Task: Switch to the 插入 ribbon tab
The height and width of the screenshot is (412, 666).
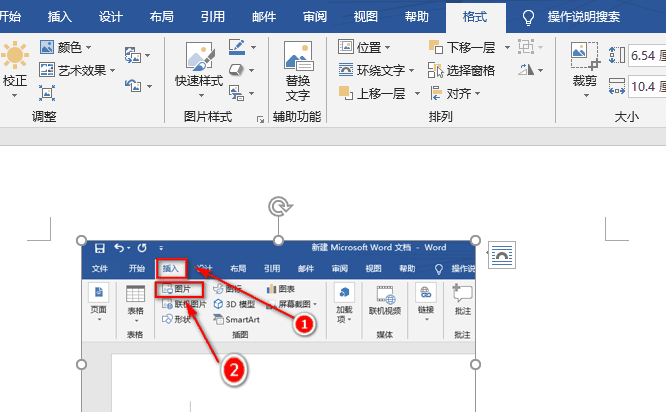Action: (x=59, y=17)
